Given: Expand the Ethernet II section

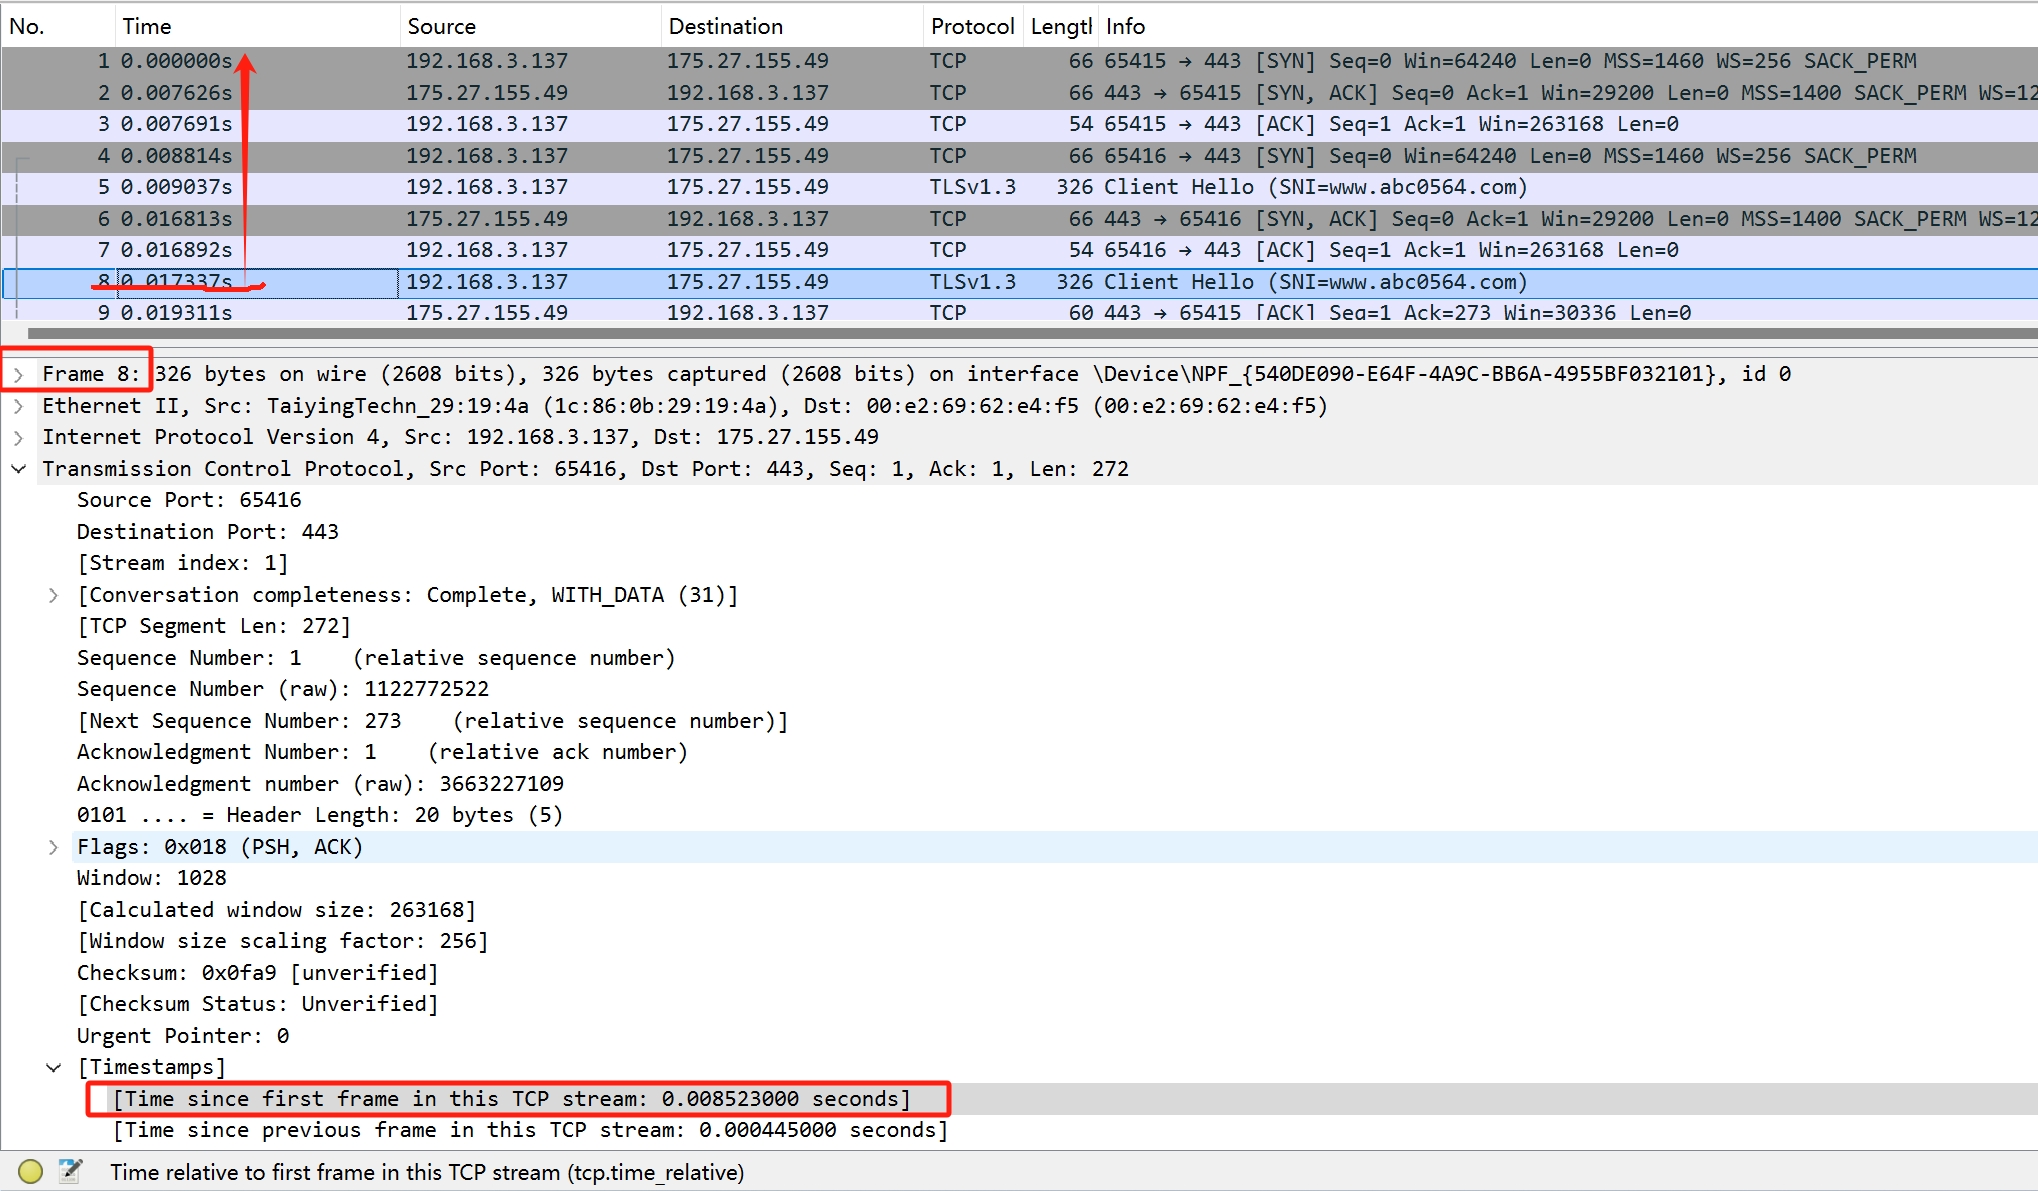Looking at the screenshot, I should click(18, 406).
